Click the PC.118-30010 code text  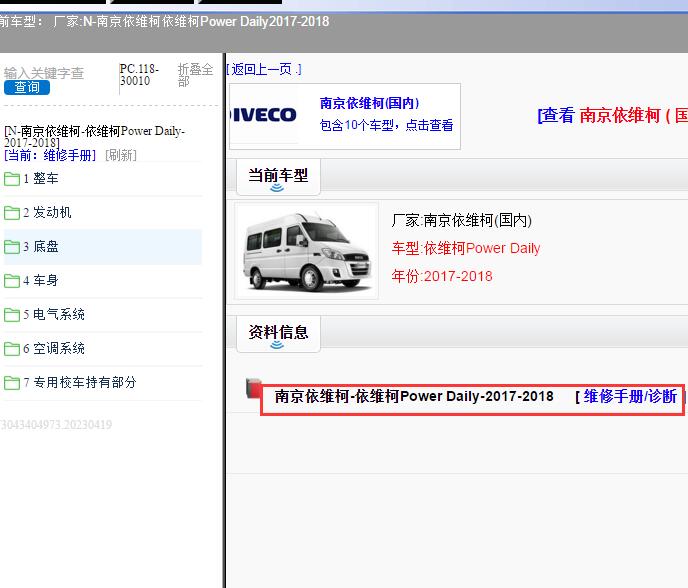(139, 75)
